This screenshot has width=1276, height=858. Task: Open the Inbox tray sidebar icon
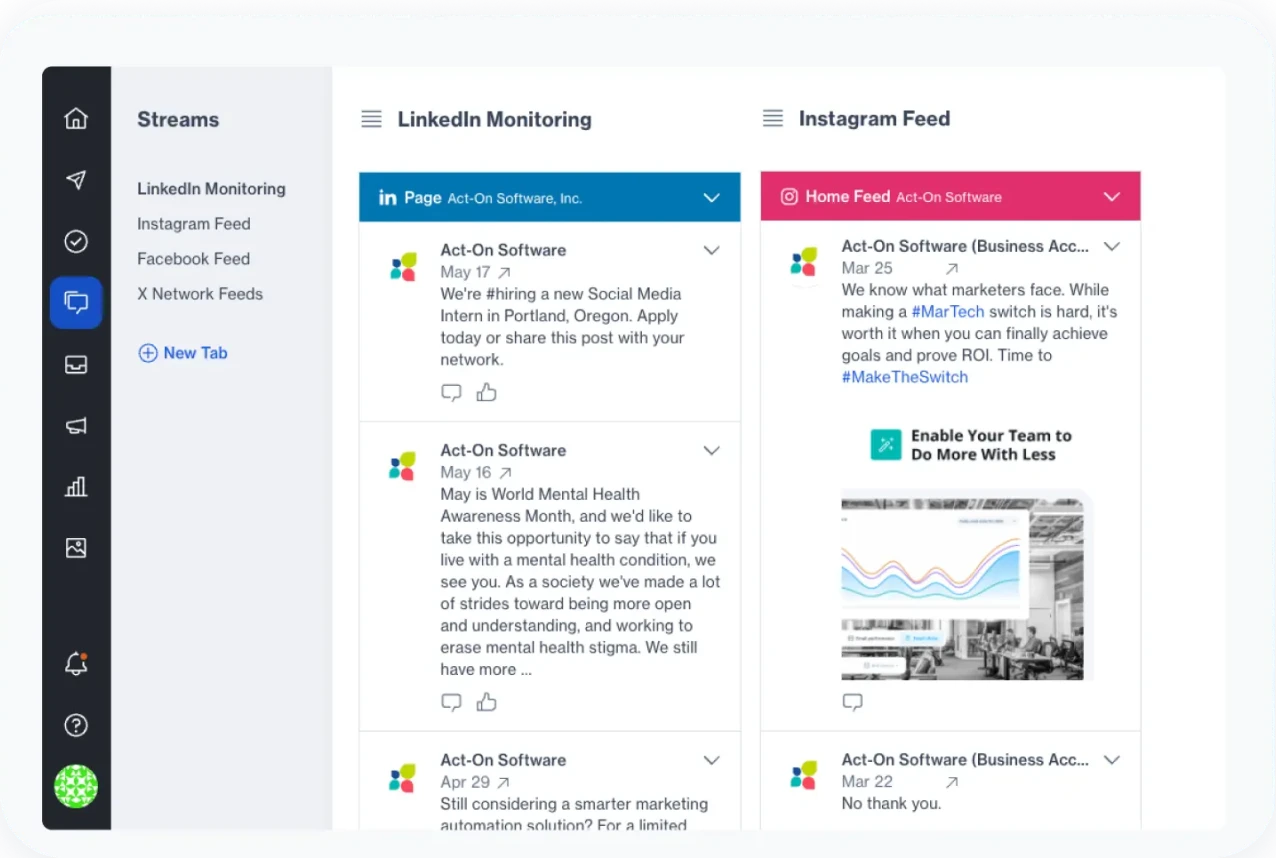click(x=76, y=365)
